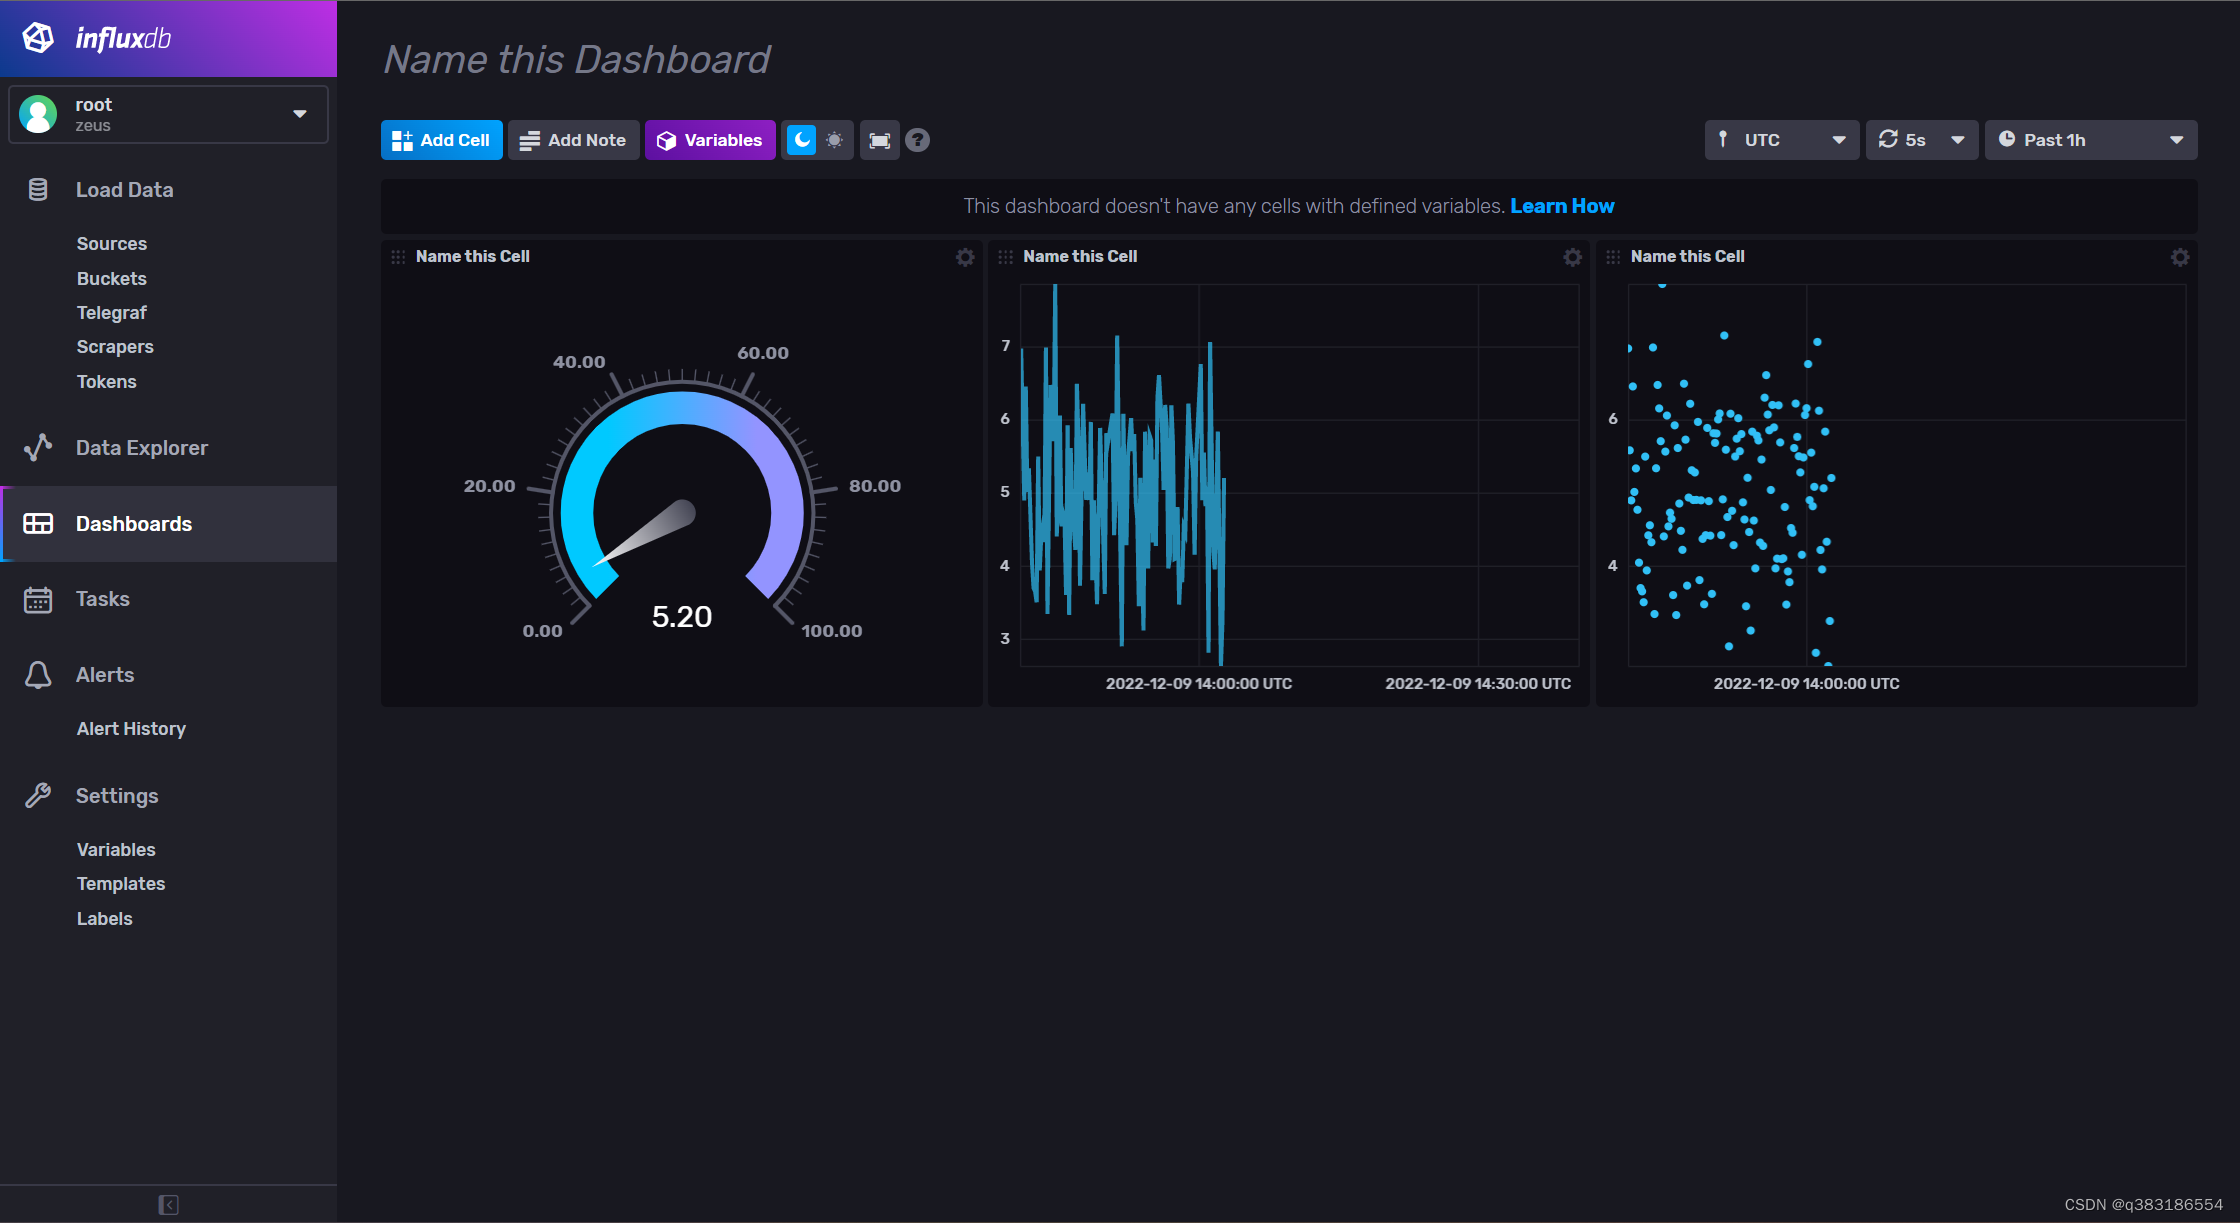Click the dashboard name title field
The image size is (2240, 1223).
coord(577,60)
